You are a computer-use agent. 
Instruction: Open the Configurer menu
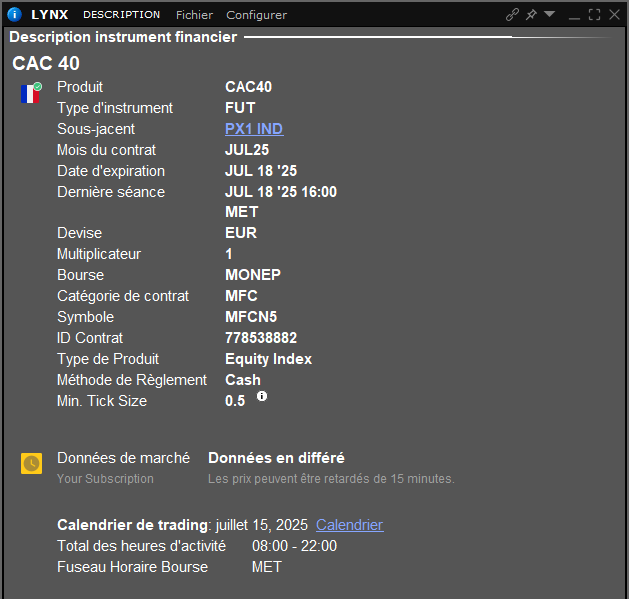(x=256, y=15)
